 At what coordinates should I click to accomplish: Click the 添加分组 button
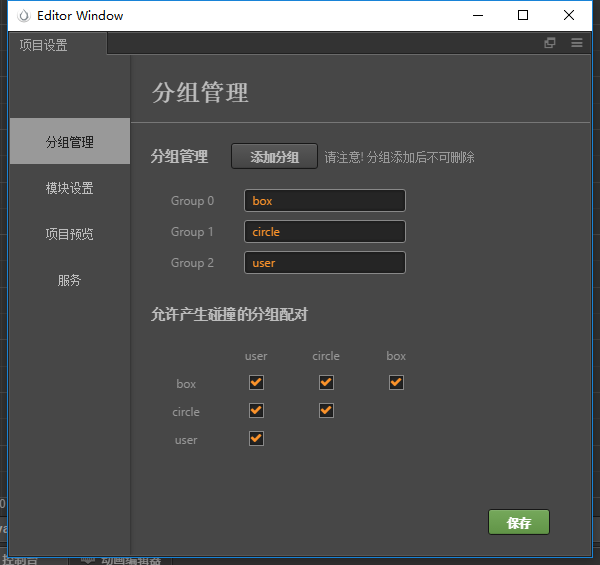274,156
